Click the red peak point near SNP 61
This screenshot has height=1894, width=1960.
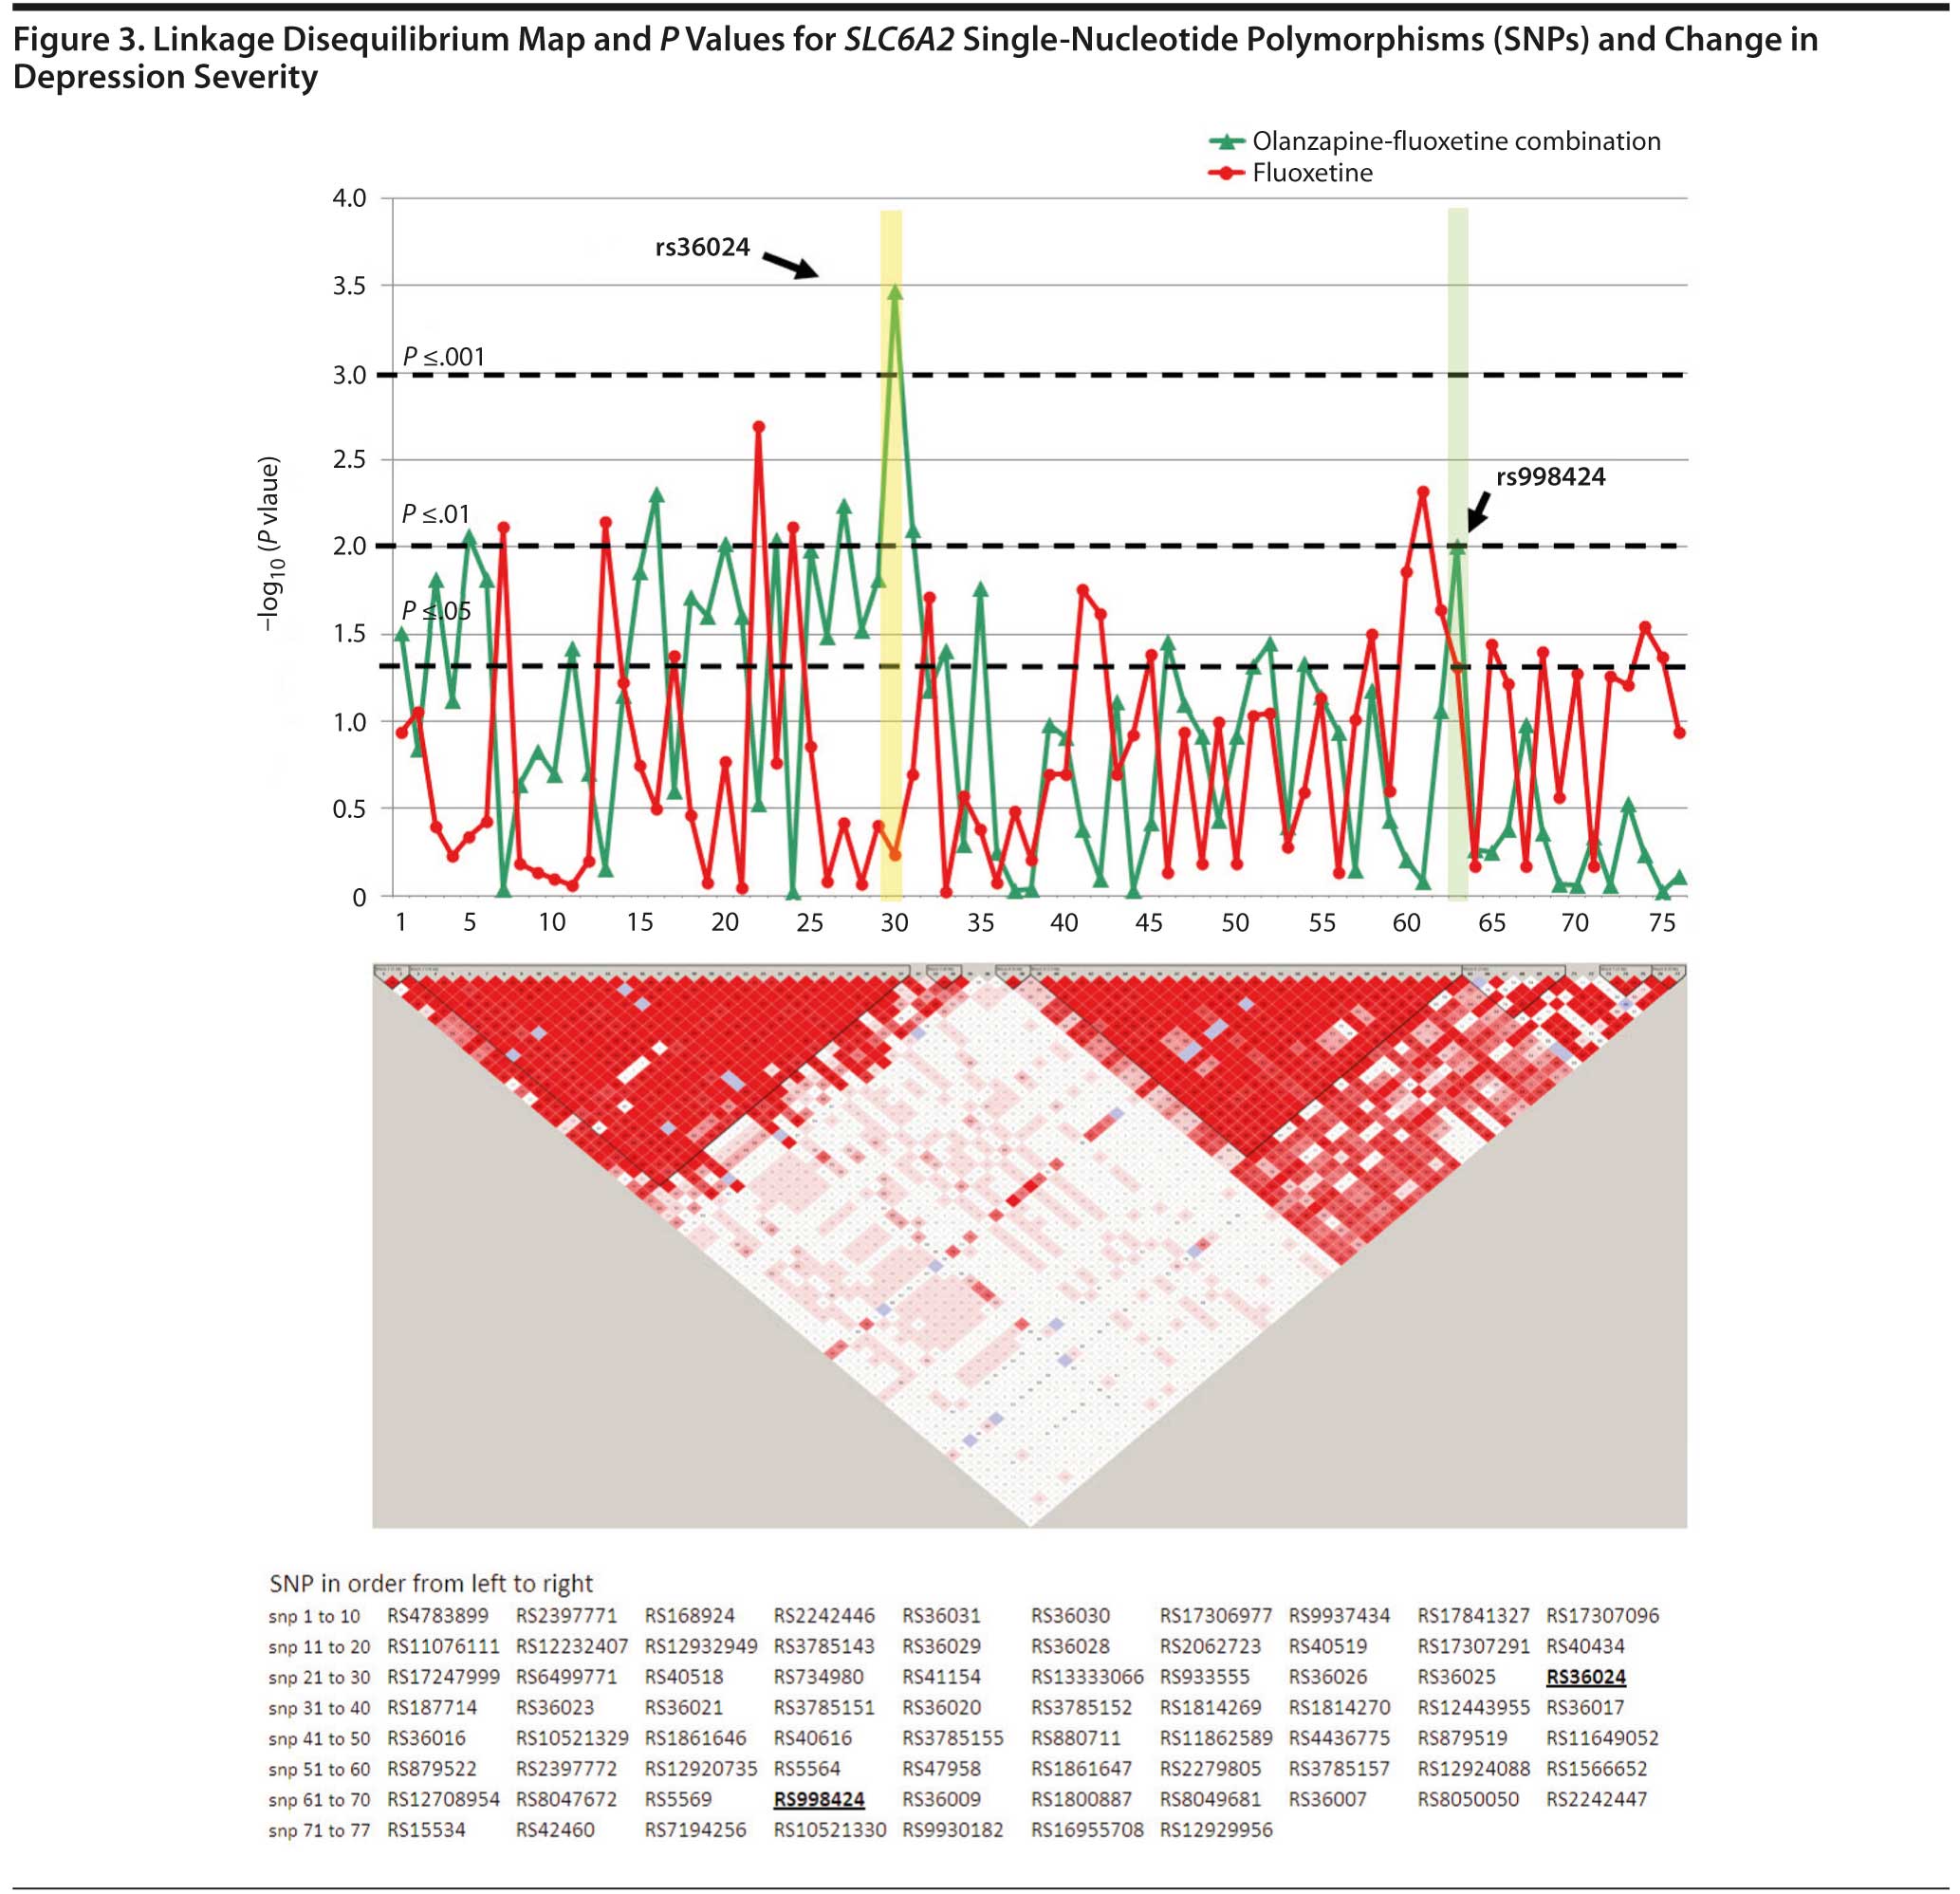(1423, 492)
